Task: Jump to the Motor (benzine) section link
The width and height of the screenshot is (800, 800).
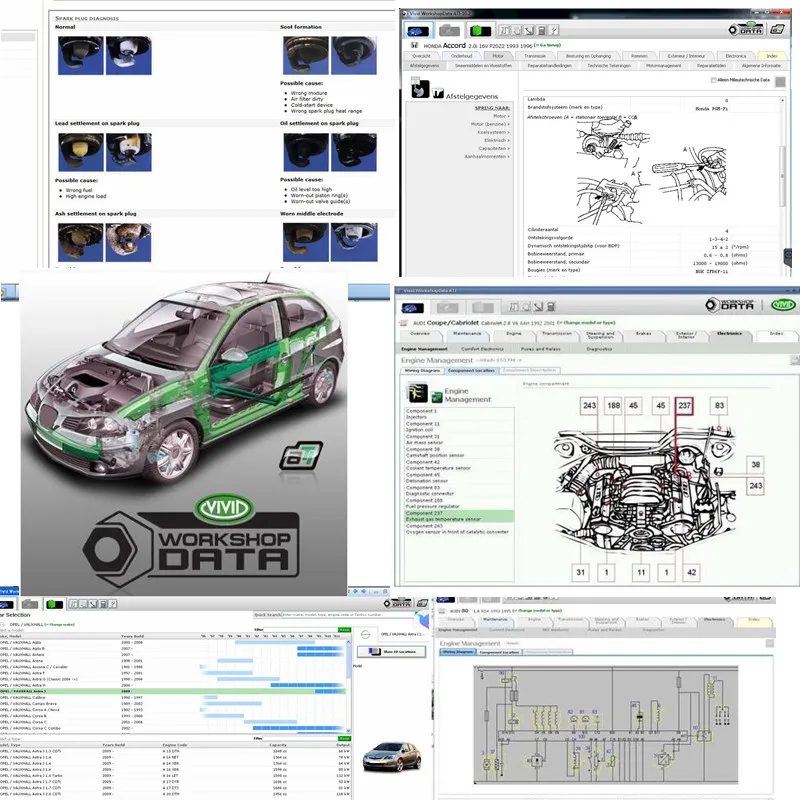Action: (490, 124)
